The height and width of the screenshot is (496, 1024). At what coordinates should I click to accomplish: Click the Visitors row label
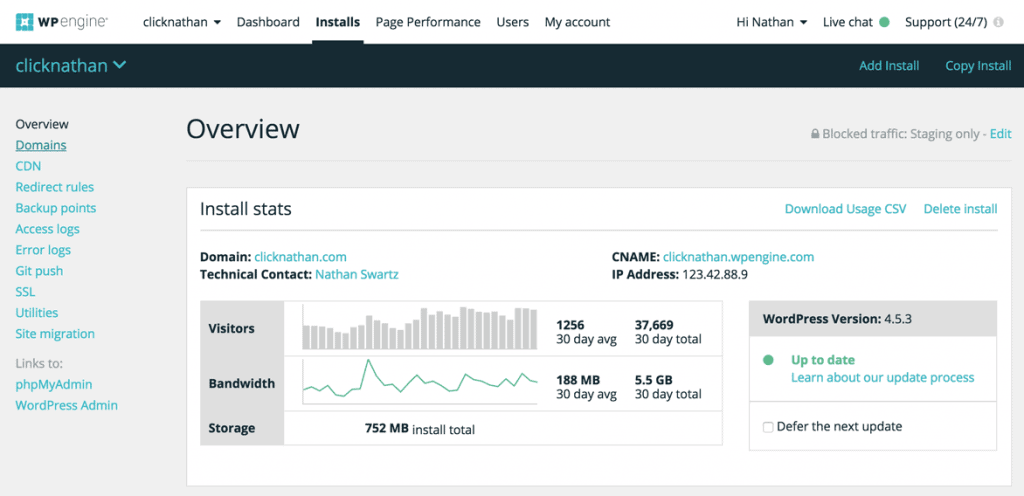point(231,328)
